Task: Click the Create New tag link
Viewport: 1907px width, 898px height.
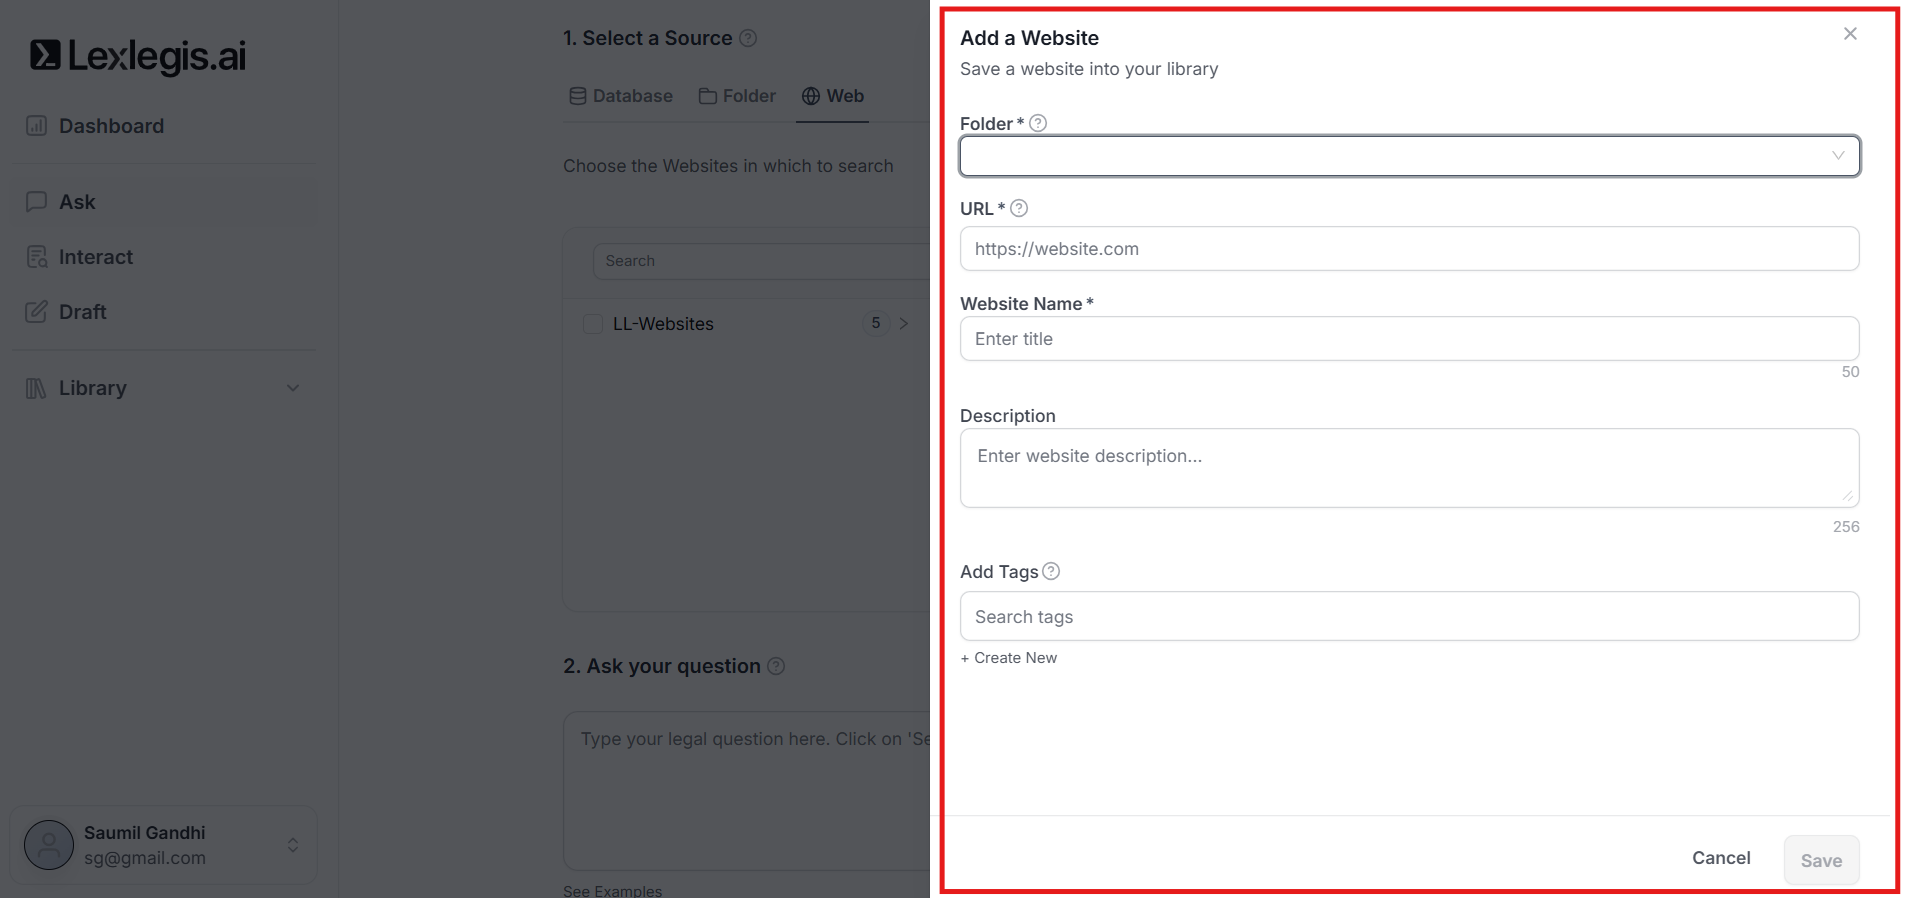Action: pyautogui.click(x=1009, y=658)
